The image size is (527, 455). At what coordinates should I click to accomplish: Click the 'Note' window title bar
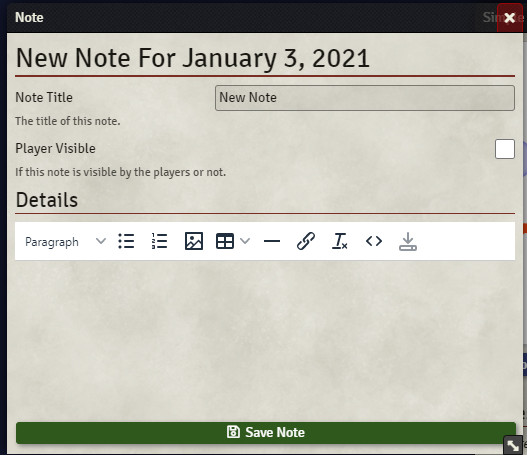pos(252,17)
